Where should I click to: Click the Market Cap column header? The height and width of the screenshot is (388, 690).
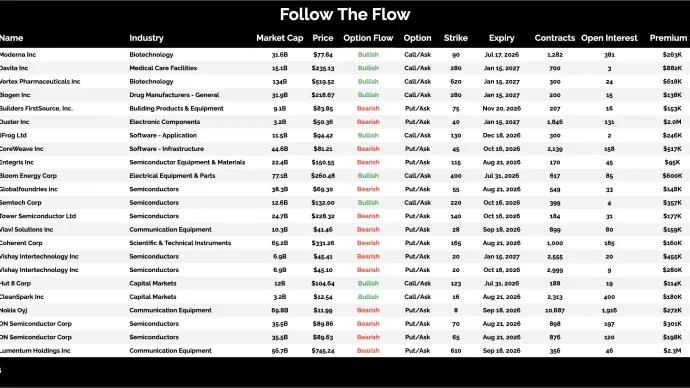pyautogui.click(x=279, y=38)
